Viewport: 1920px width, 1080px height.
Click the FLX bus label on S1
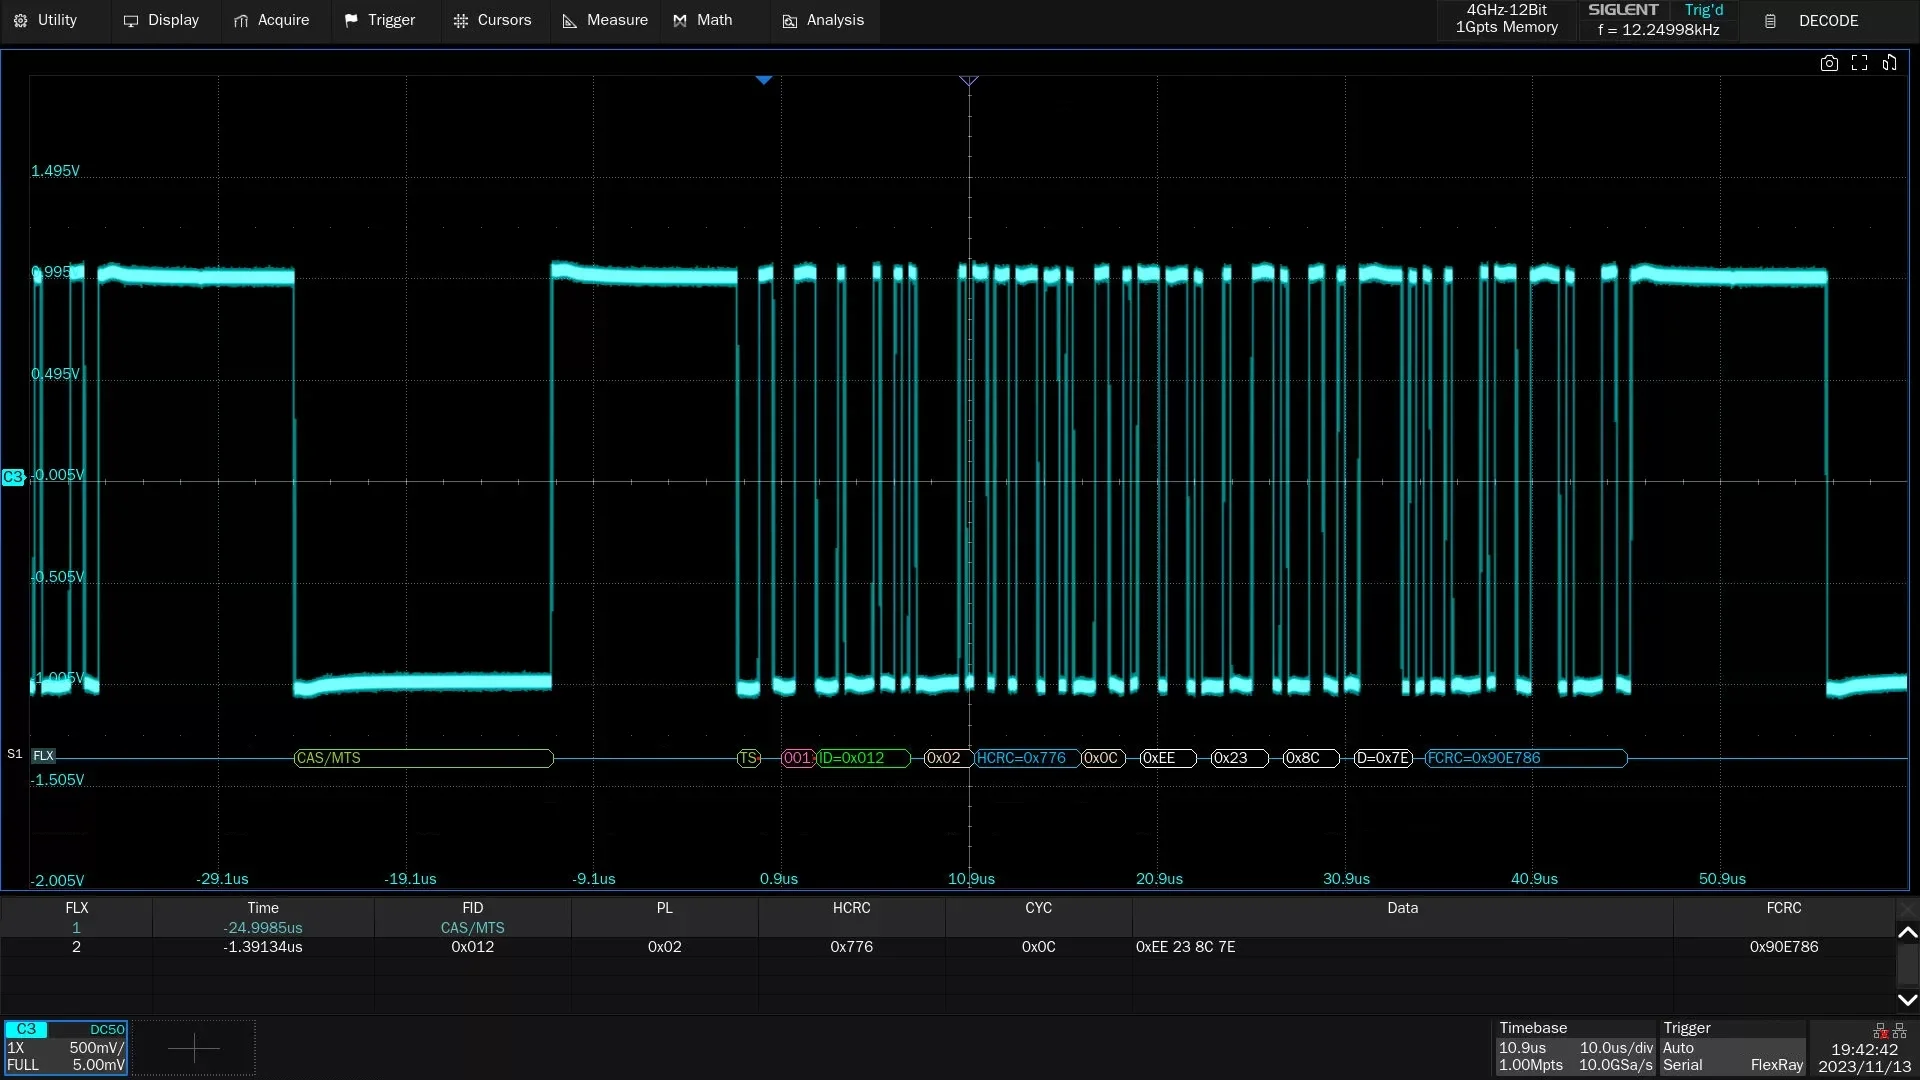coord(44,756)
